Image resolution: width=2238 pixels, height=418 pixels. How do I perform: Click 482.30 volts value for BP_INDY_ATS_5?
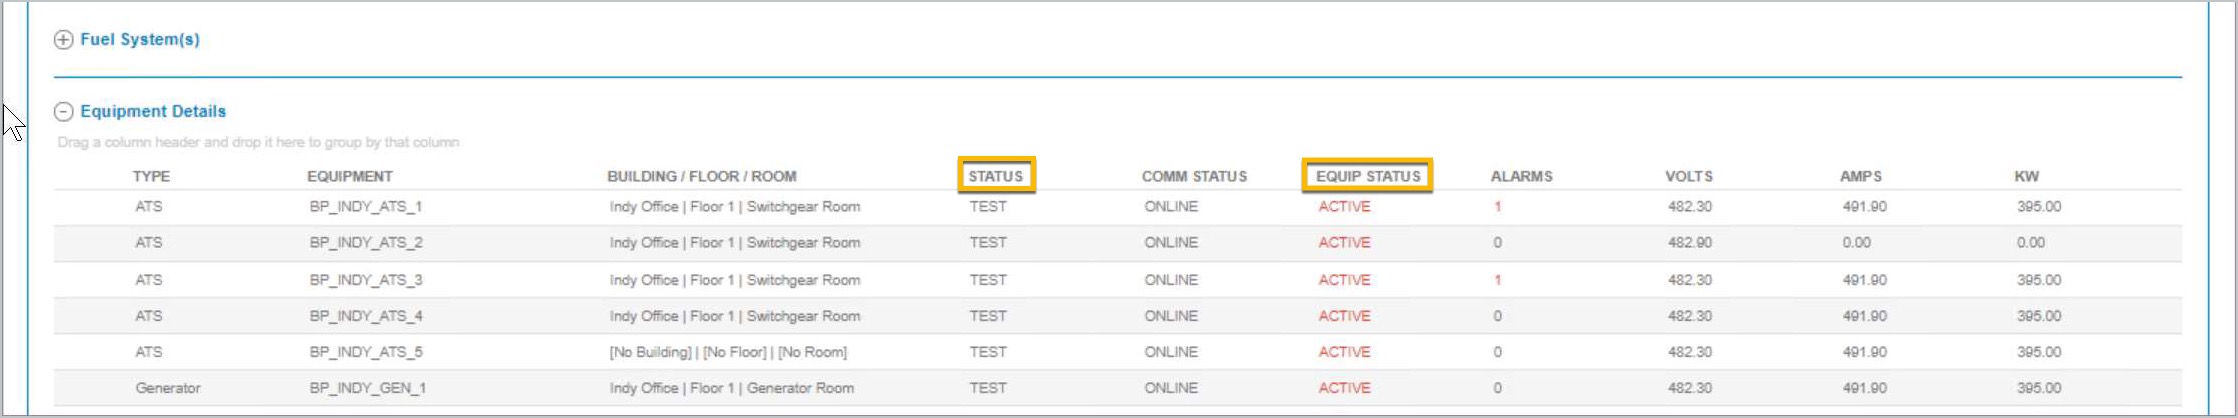coord(1690,352)
